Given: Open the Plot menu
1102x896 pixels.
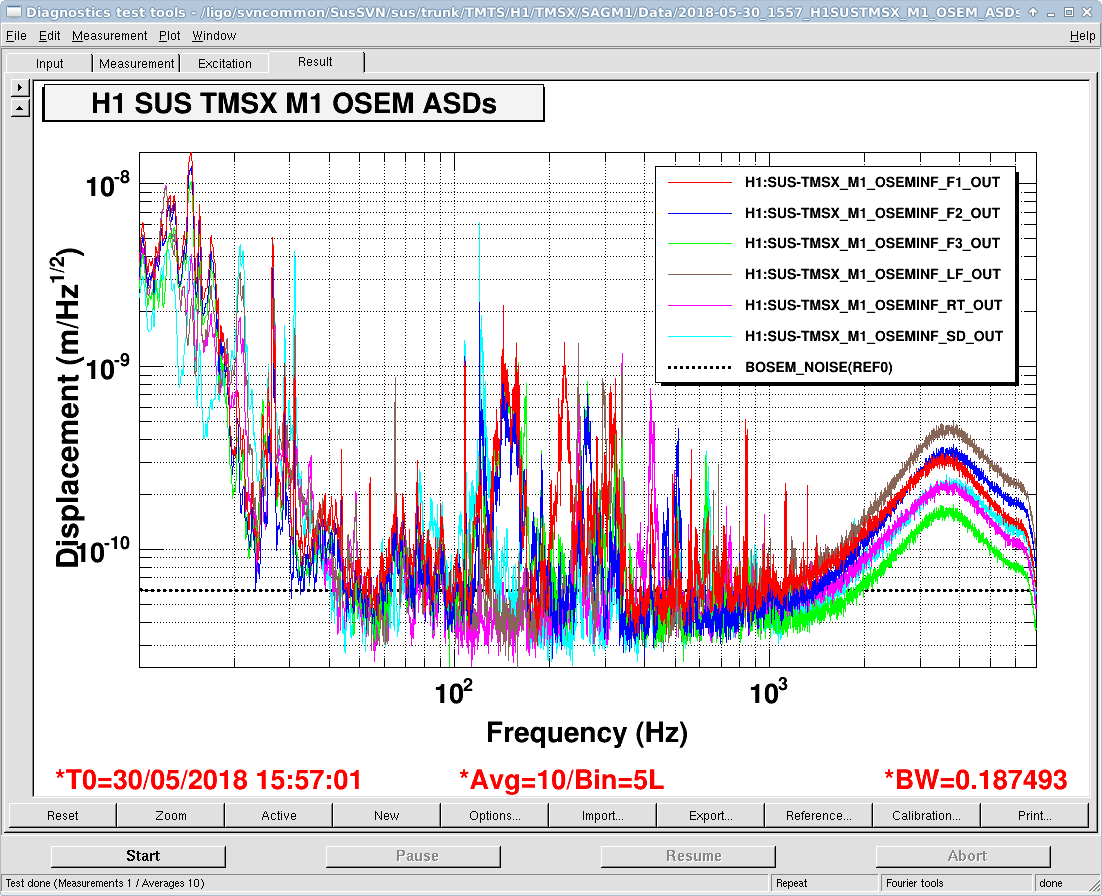Looking at the screenshot, I should click(170, 36).
